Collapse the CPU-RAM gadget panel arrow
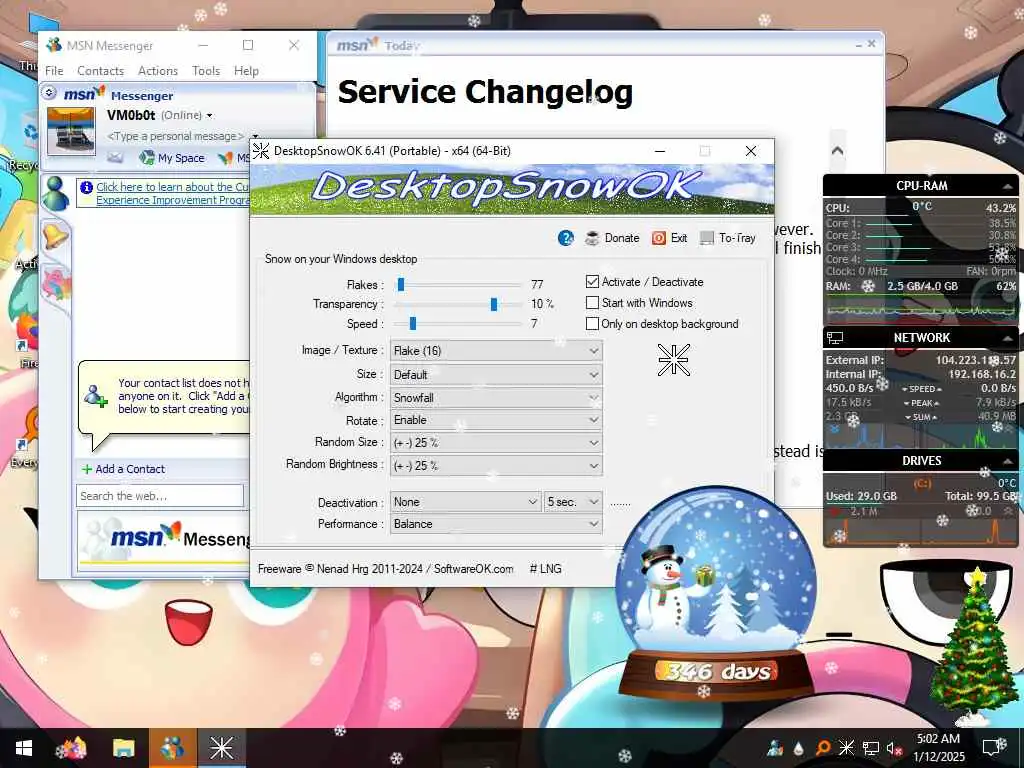 click(x=1008, y=186)
